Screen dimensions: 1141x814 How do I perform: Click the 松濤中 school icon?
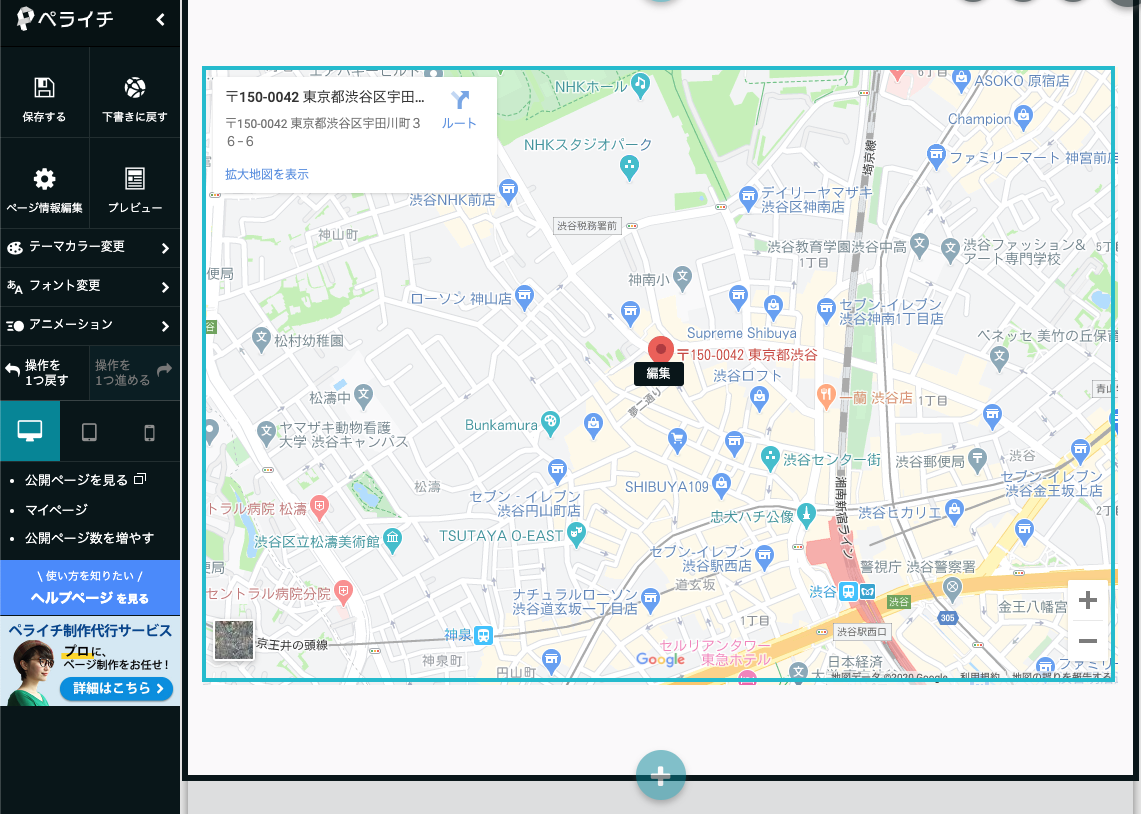coord(363,395)
